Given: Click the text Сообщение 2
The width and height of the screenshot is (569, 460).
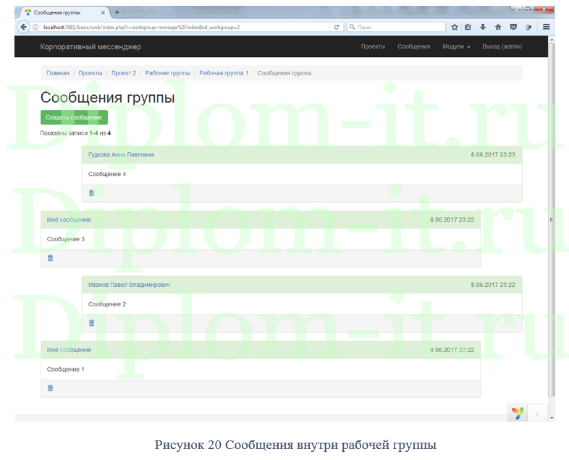Looking at the screenshot, I should point(107,304).
